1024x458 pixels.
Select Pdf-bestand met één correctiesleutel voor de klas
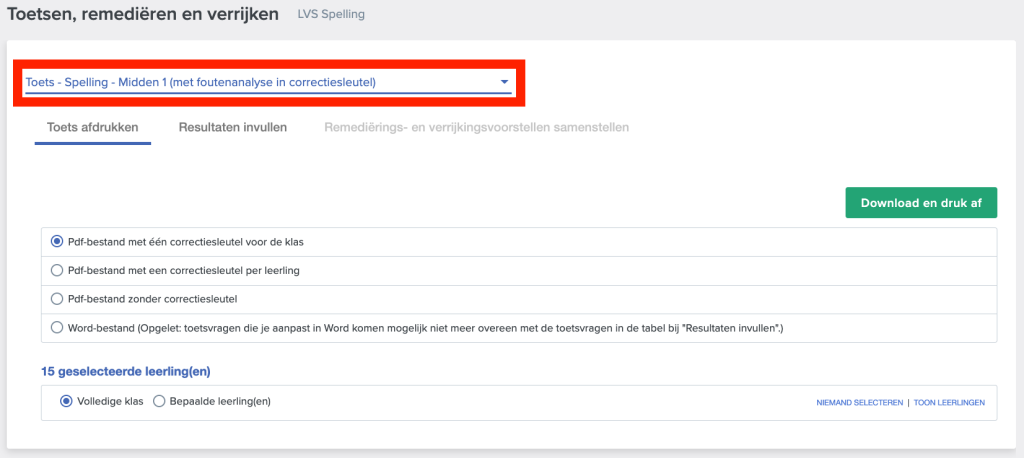coord(57,241)
